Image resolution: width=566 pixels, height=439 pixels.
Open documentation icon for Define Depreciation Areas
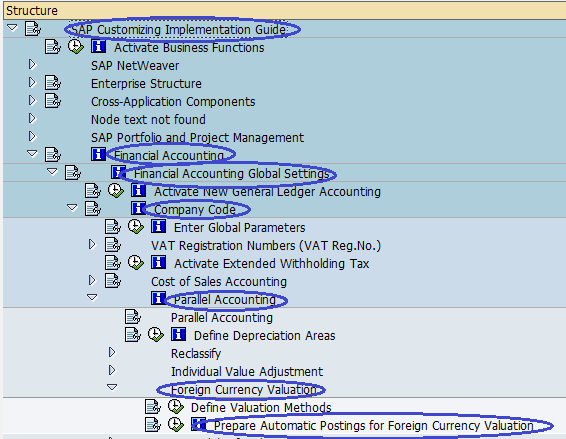click(133, 334)
